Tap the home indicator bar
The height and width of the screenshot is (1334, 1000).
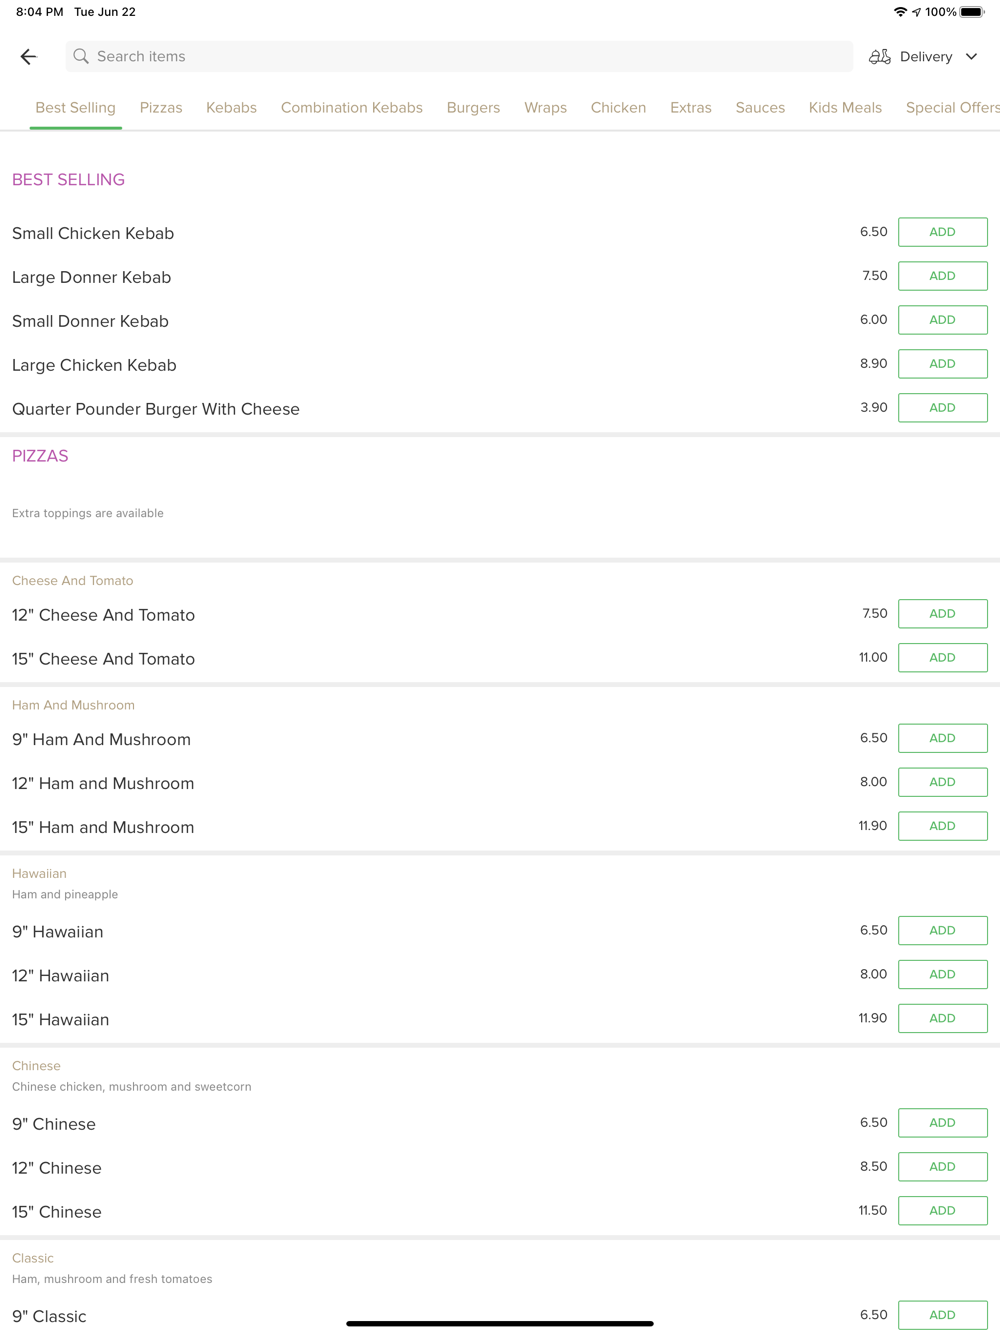tap(500, 1323)
